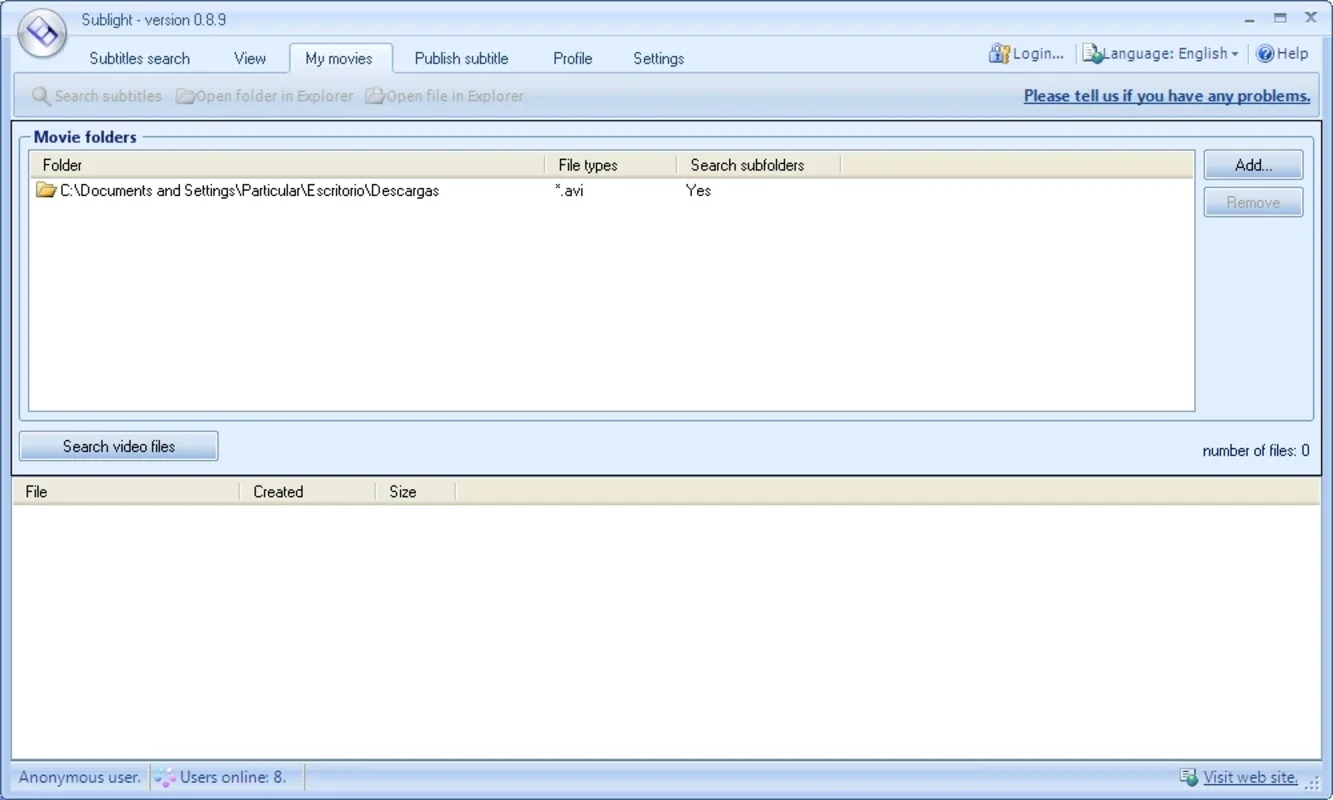This screenshot has width=1333, height=800.
Task: Open the Profile tab
Action: [573, 58]
